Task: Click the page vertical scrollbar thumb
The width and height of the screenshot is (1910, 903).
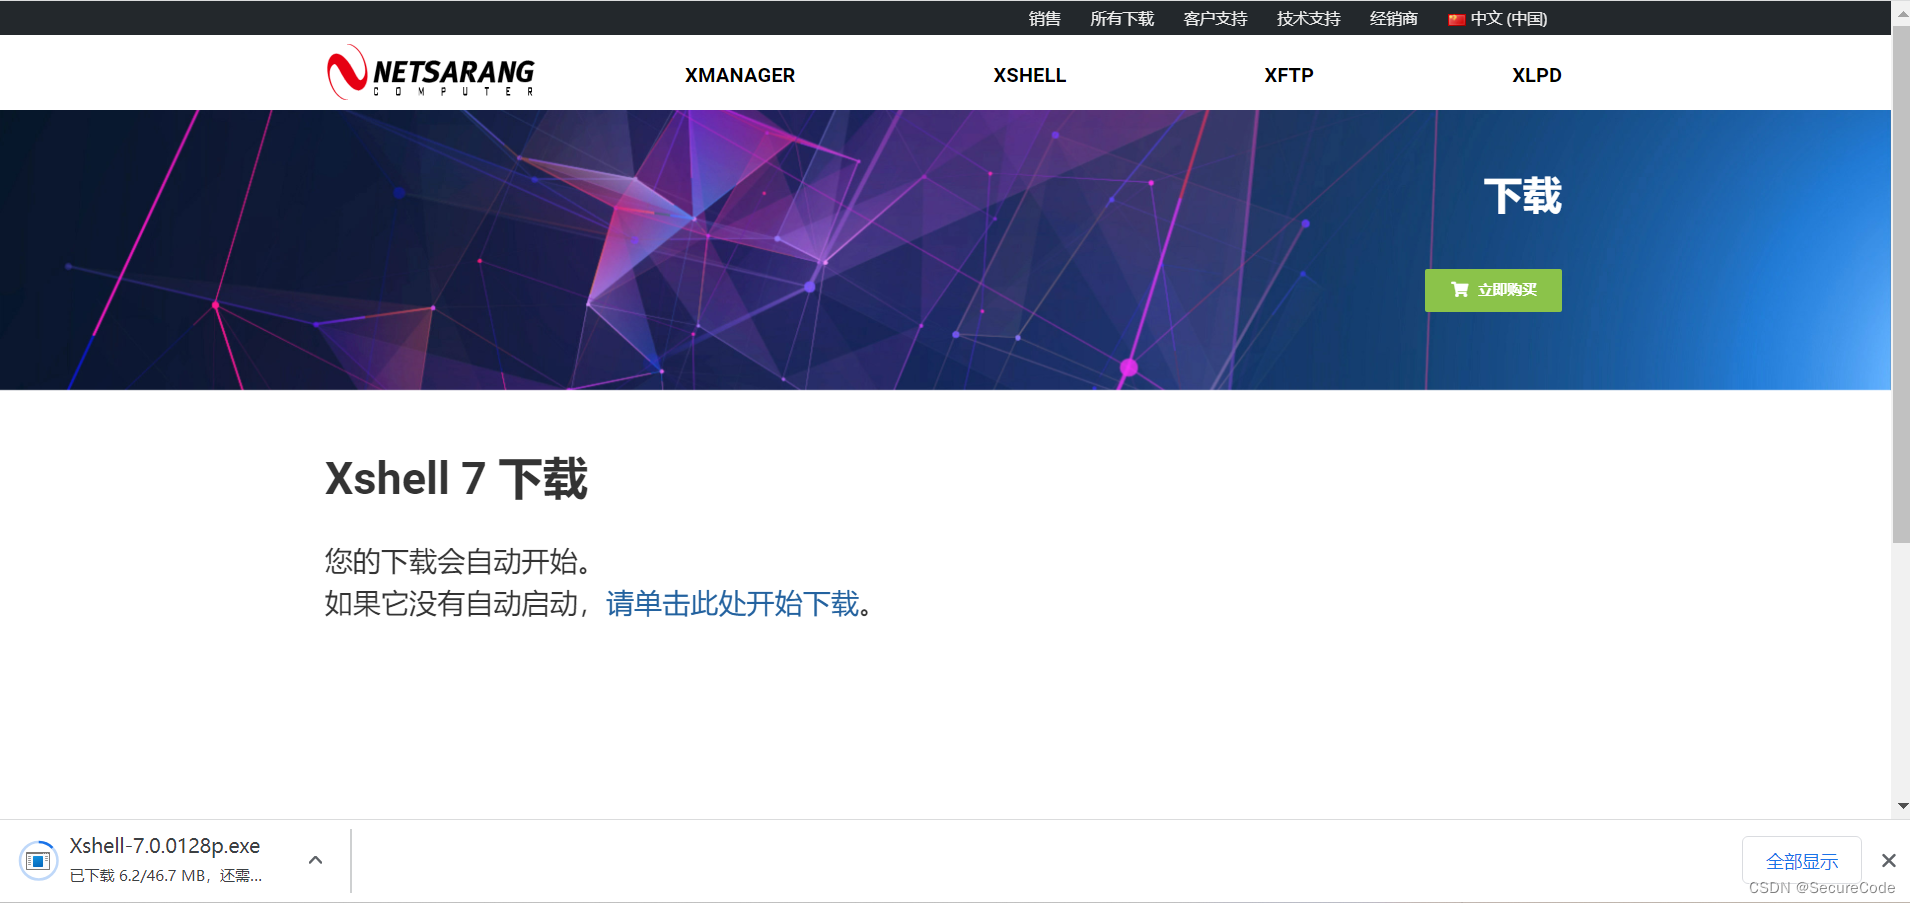Action: (1901, 285)
